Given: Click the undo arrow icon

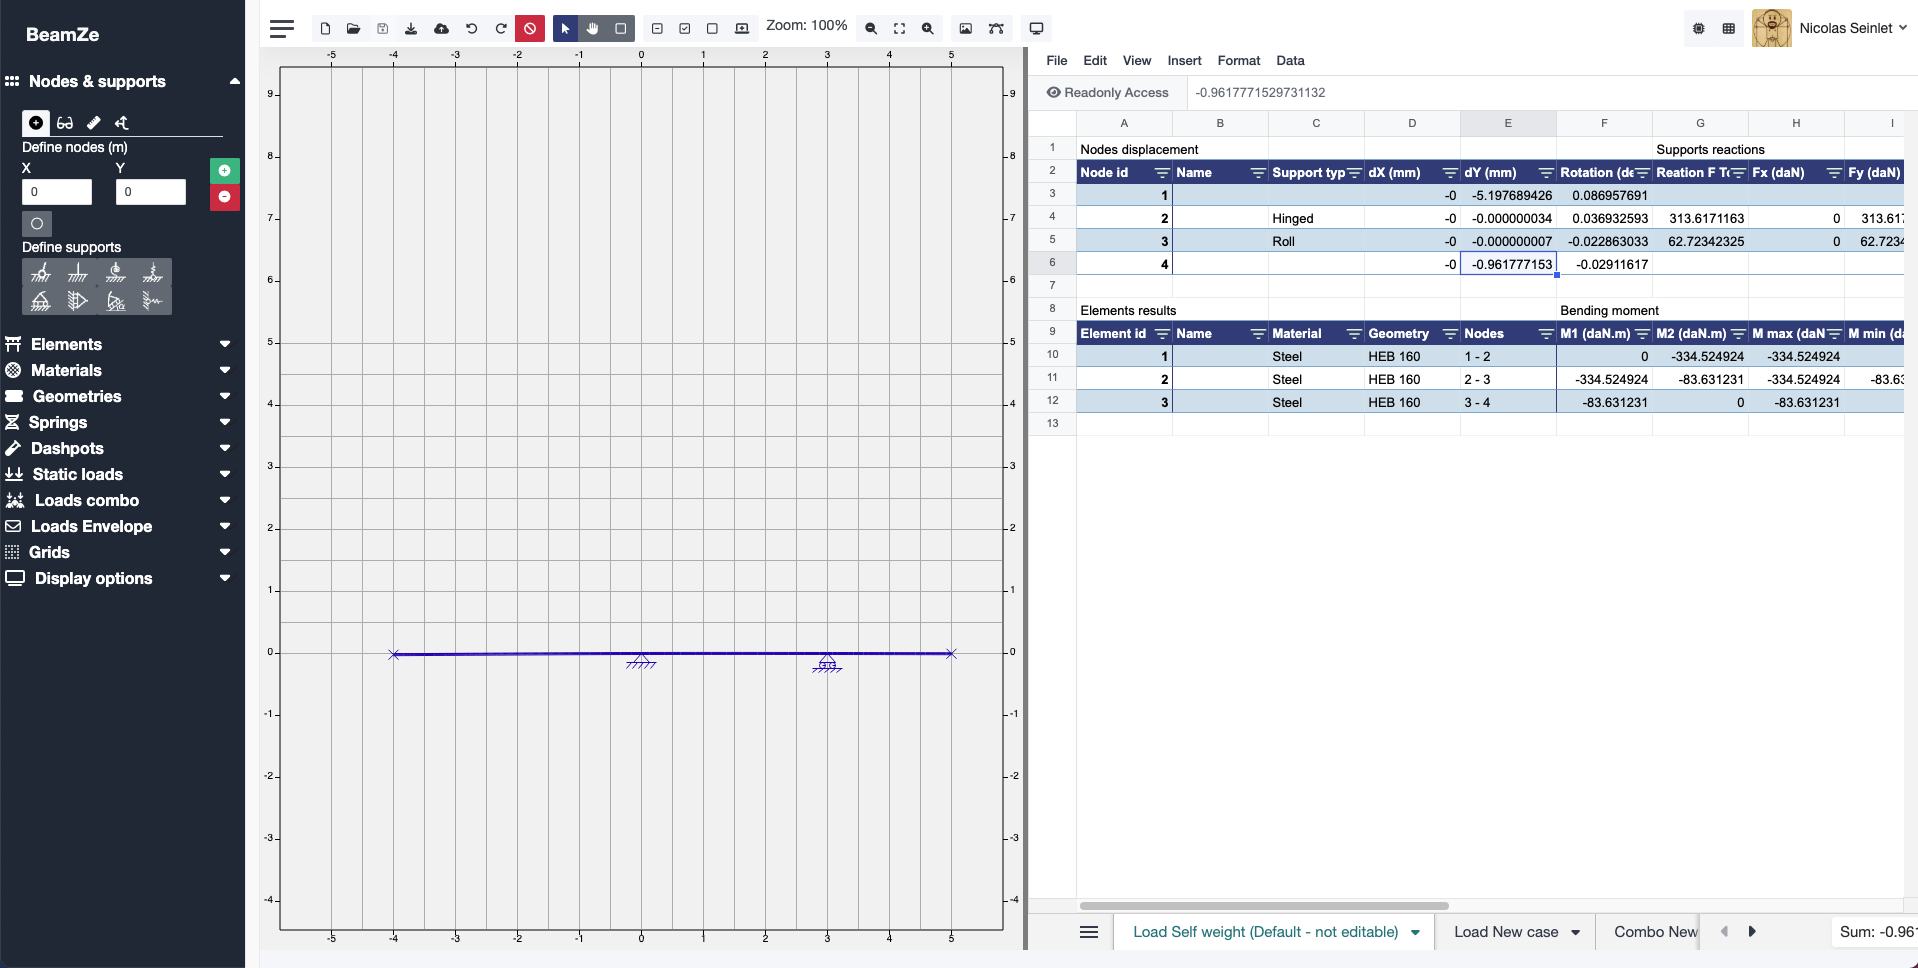Looking at the screenshot, I should 471,29.
